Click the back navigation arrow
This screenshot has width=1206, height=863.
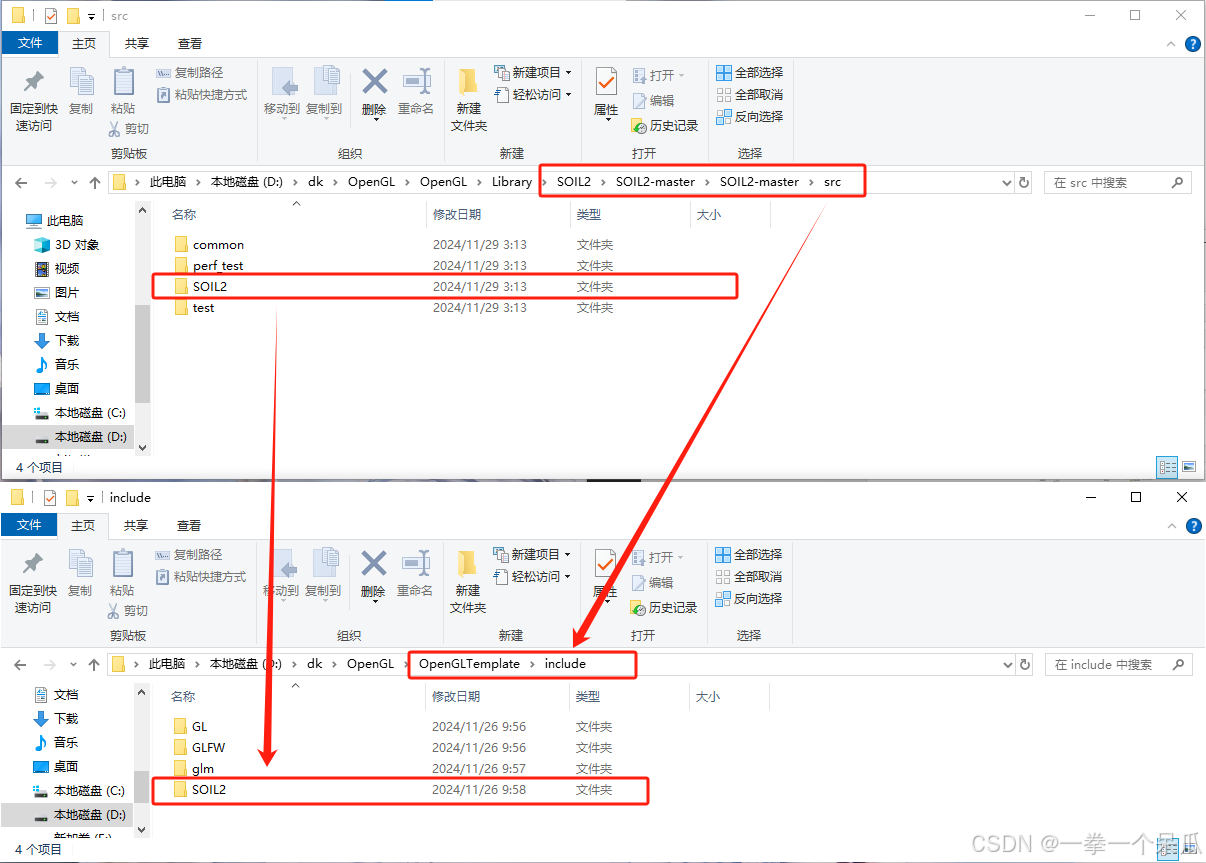(21, 182)
